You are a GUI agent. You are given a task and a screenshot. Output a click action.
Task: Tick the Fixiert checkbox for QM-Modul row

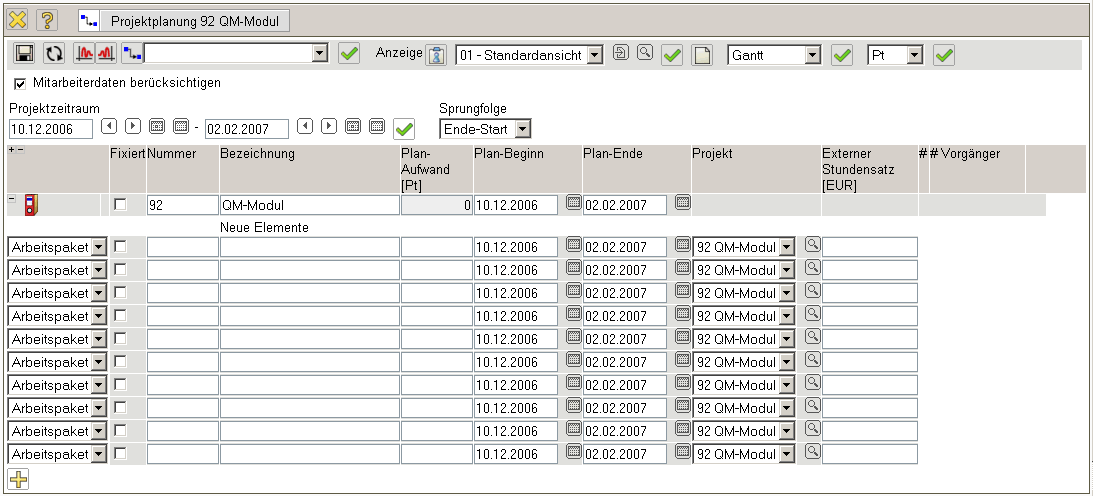point(120,205)
